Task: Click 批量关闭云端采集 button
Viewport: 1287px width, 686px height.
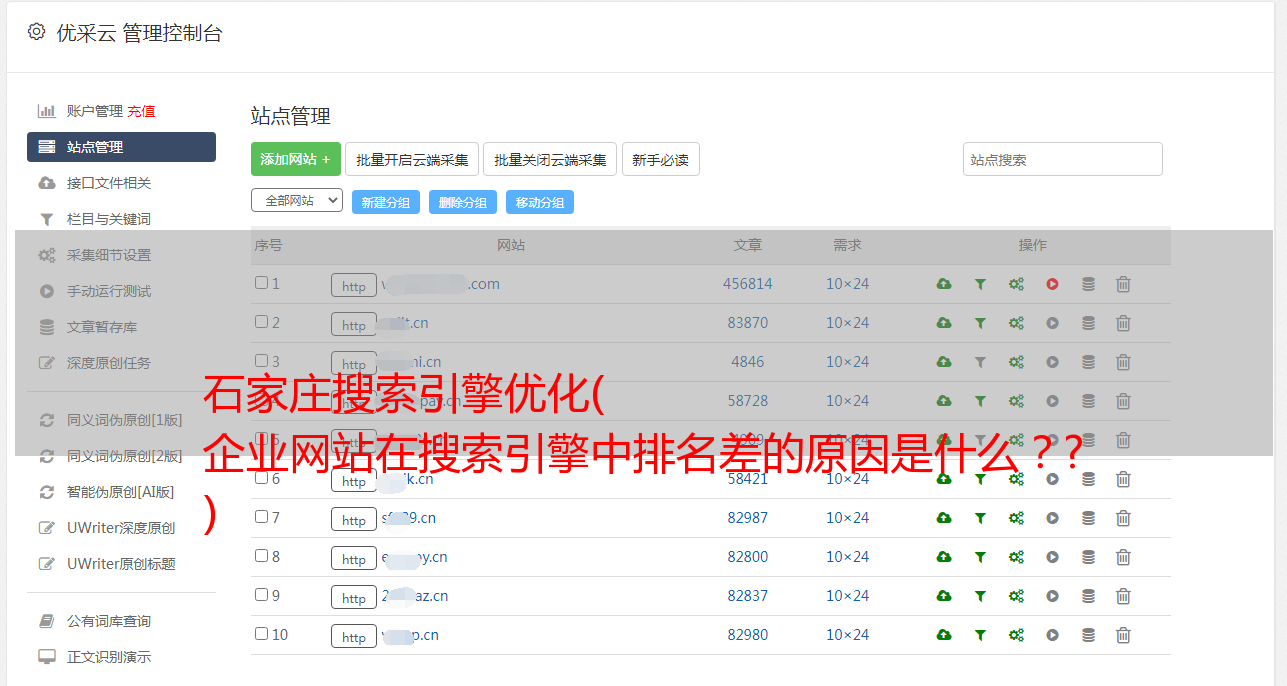Action: click(550, 159)
